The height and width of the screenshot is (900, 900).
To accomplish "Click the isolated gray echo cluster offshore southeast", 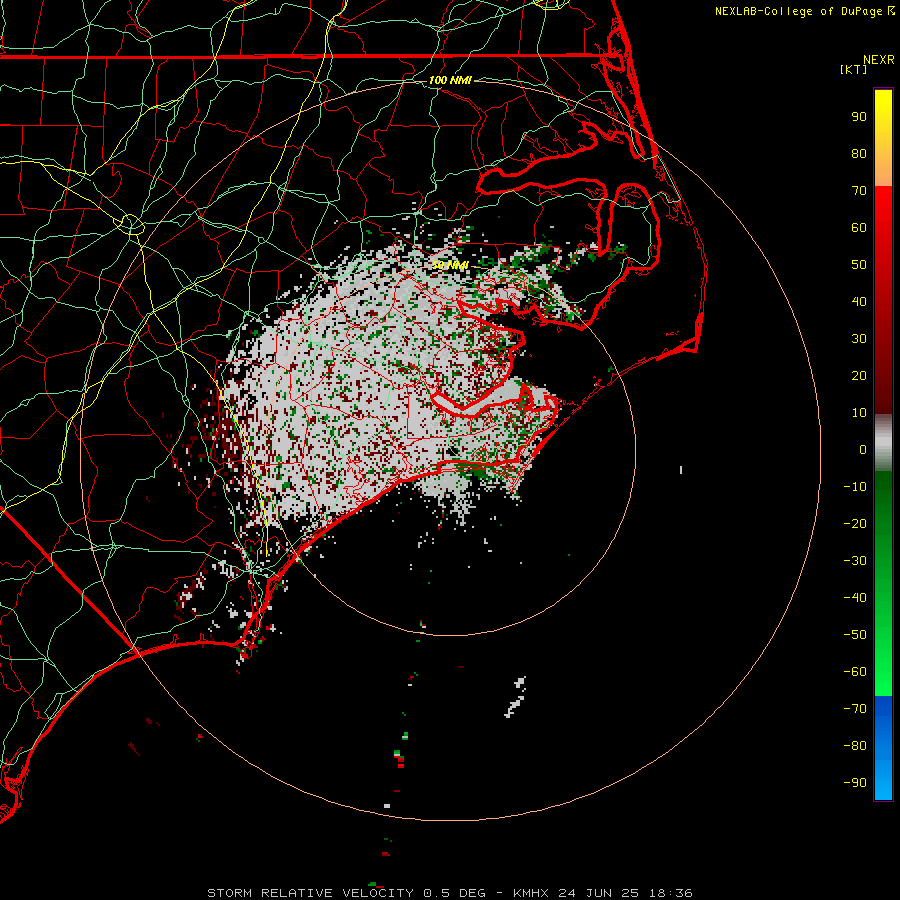I will [x=515, y=697].
